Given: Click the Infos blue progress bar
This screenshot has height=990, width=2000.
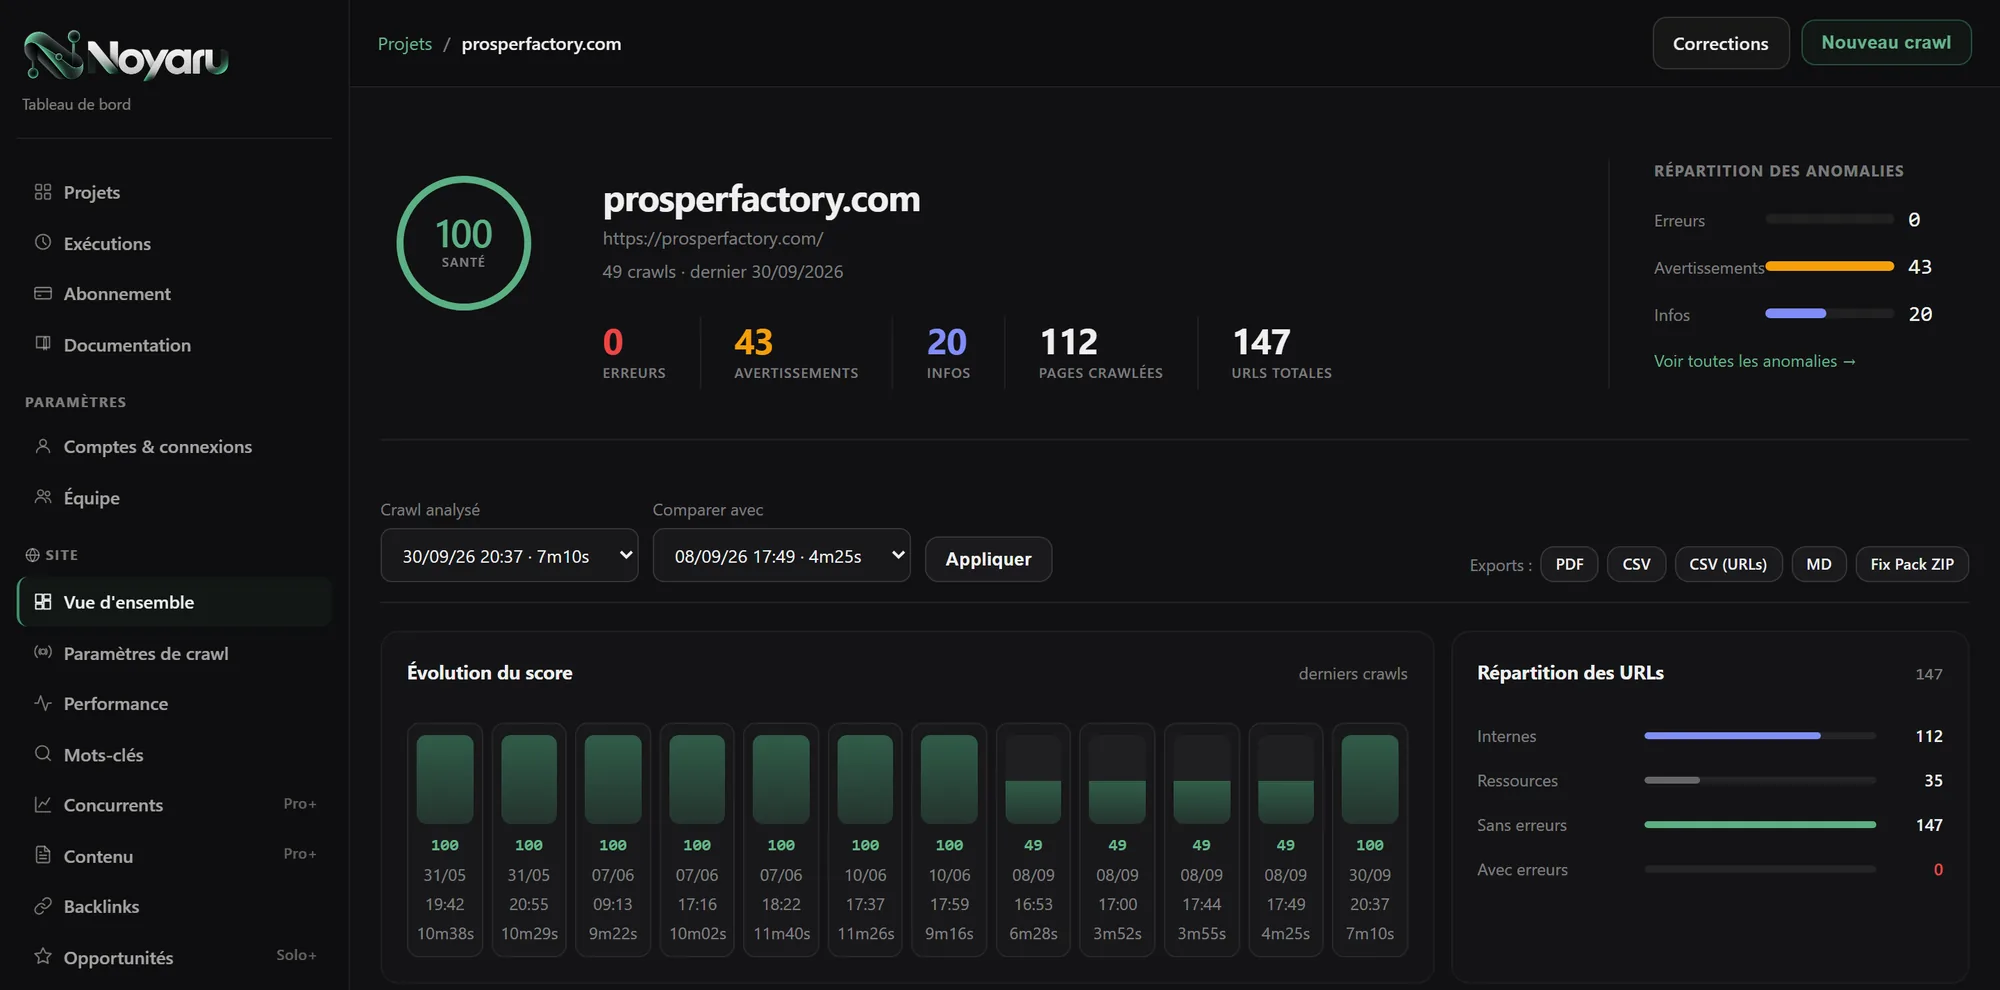Looking at the screenshot, I should click(x=1796, y=313).
